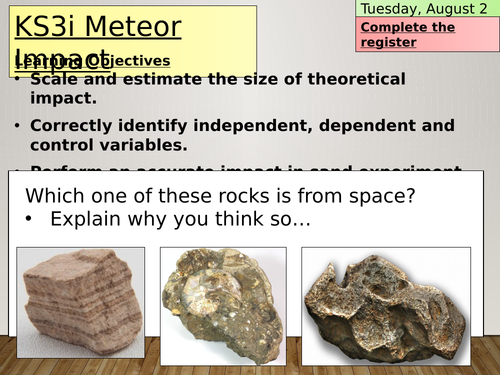The image size is (500, 375).
Task: Click the Which one of these rocks question
Action: (x=220, y=195)
